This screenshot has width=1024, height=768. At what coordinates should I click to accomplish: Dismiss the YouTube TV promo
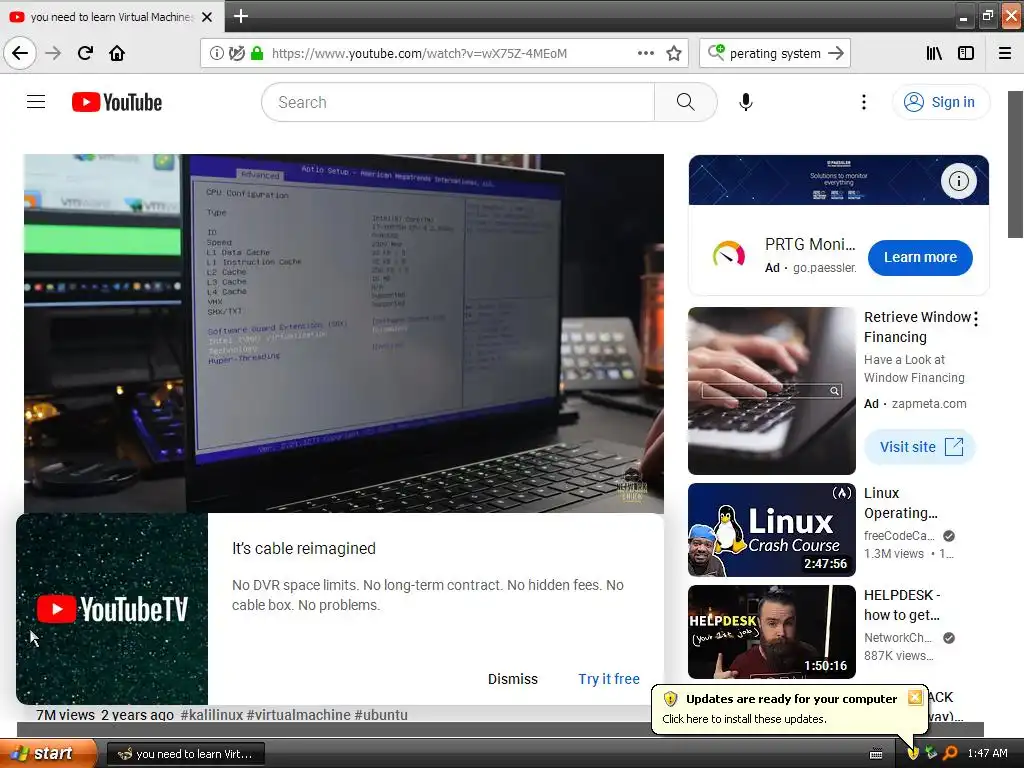click(x=513, y=679)
